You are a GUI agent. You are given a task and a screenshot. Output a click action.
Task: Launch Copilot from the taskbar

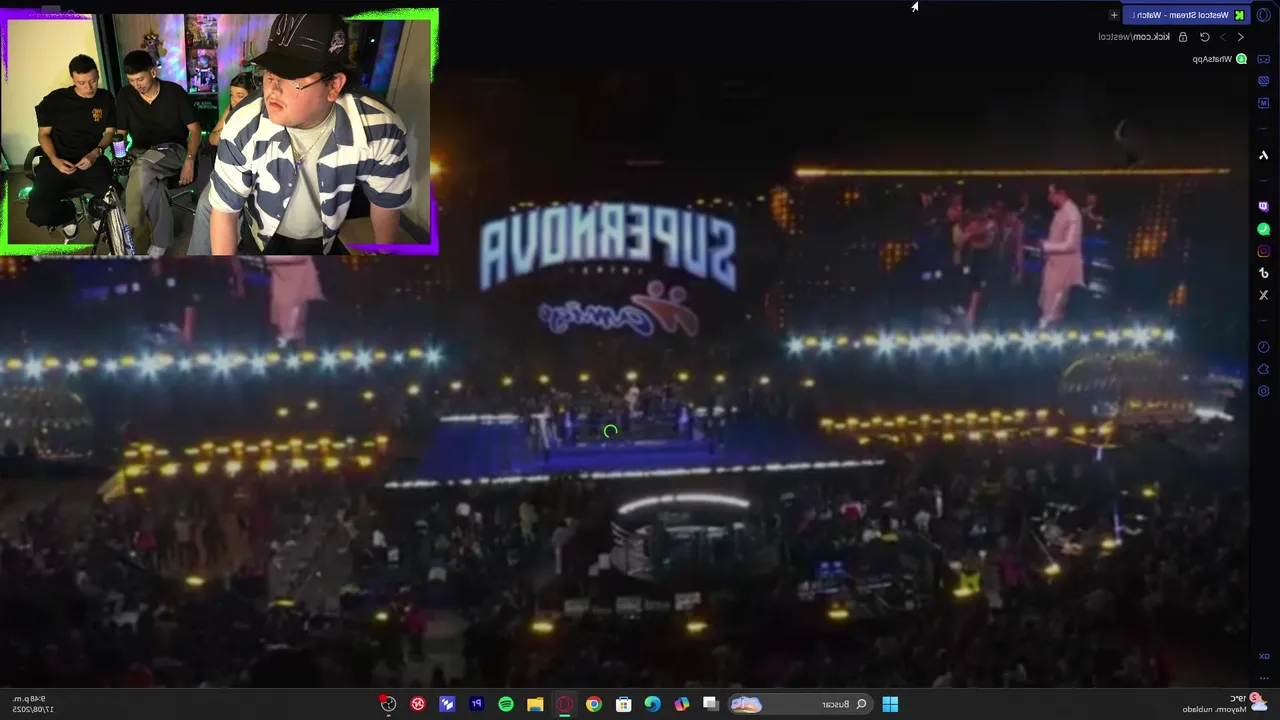click(x=682, y=704)
